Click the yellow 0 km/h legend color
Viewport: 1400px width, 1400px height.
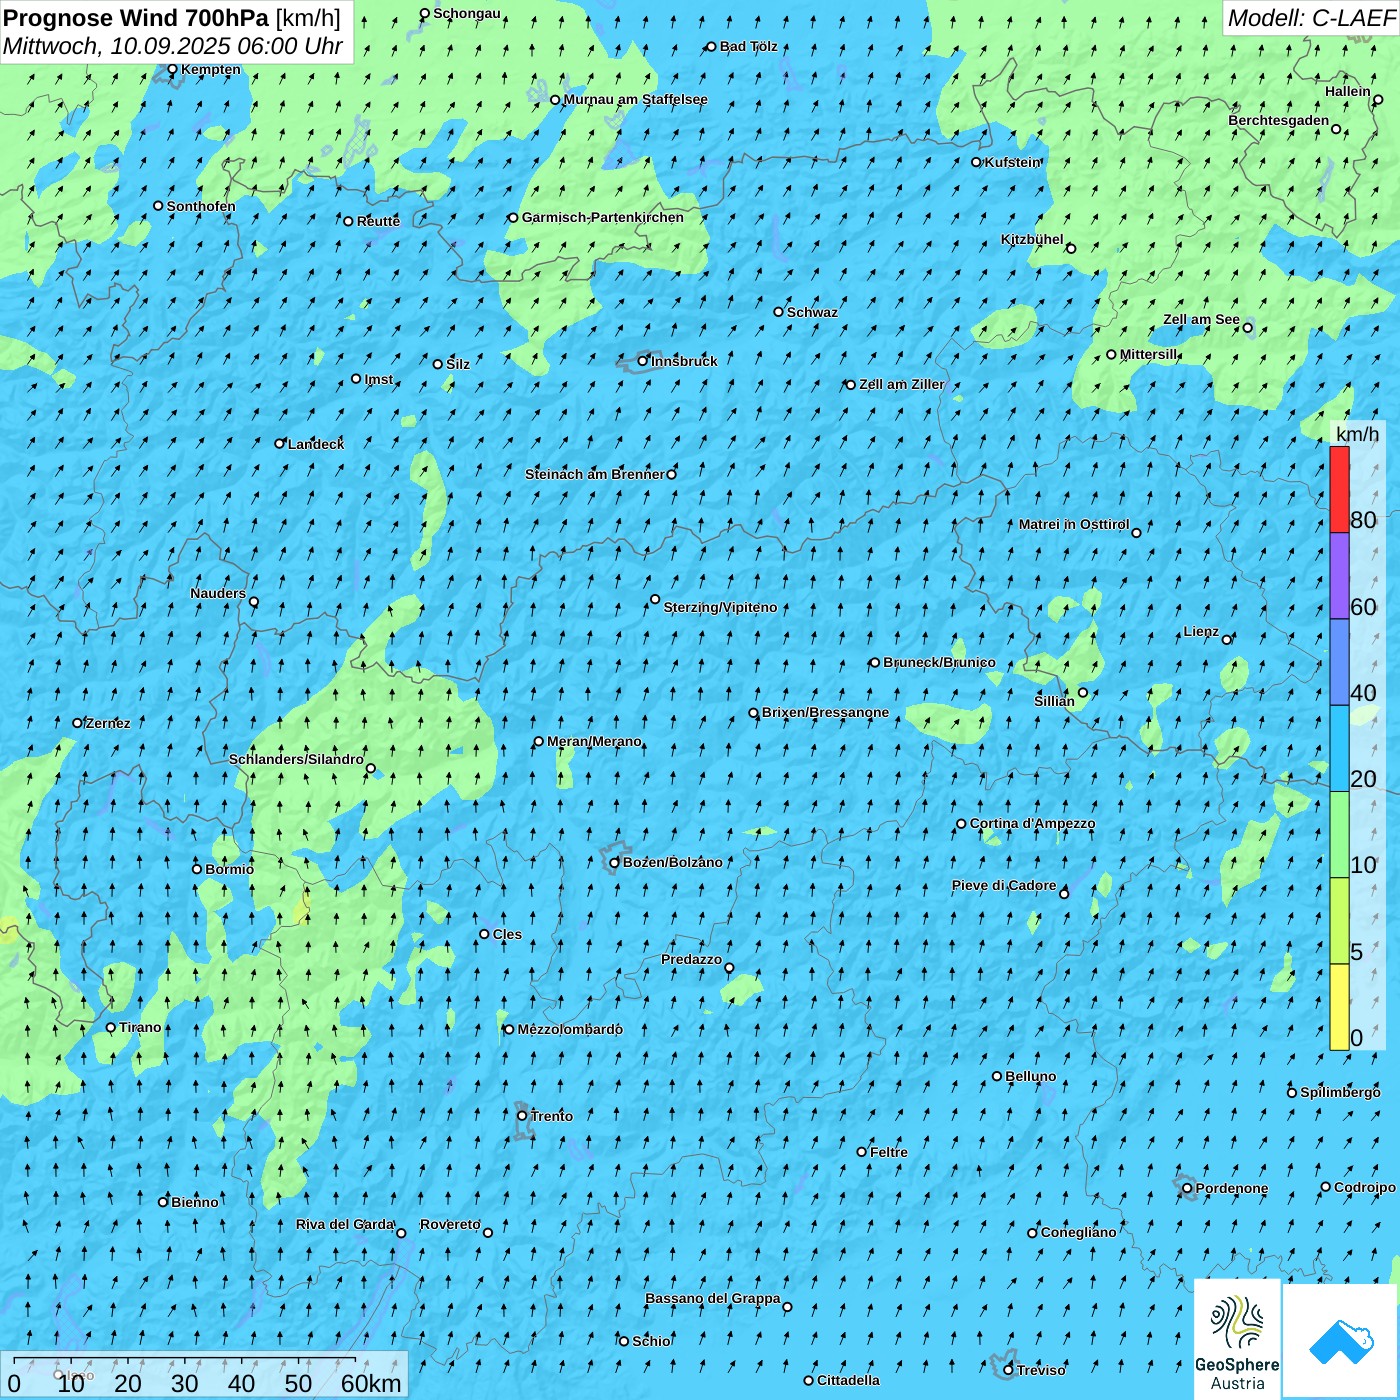pyautogui.click(x=1339, y=1007)
